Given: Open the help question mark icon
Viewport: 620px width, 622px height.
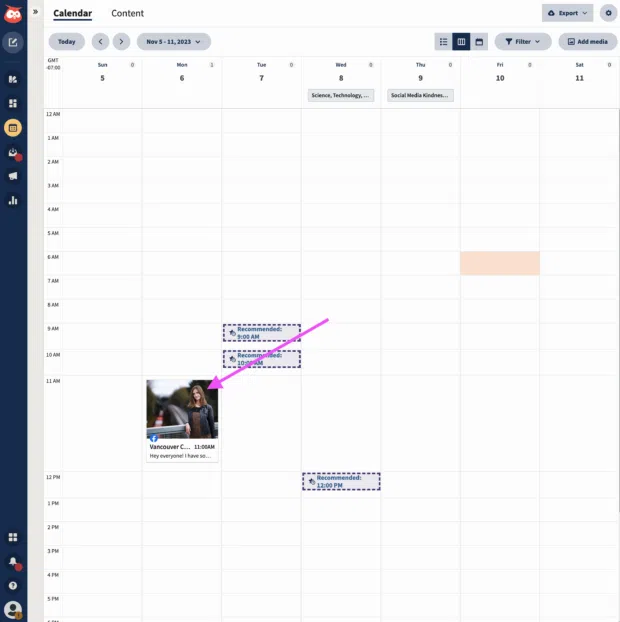Looking at the screenshot, I should 13,586.
